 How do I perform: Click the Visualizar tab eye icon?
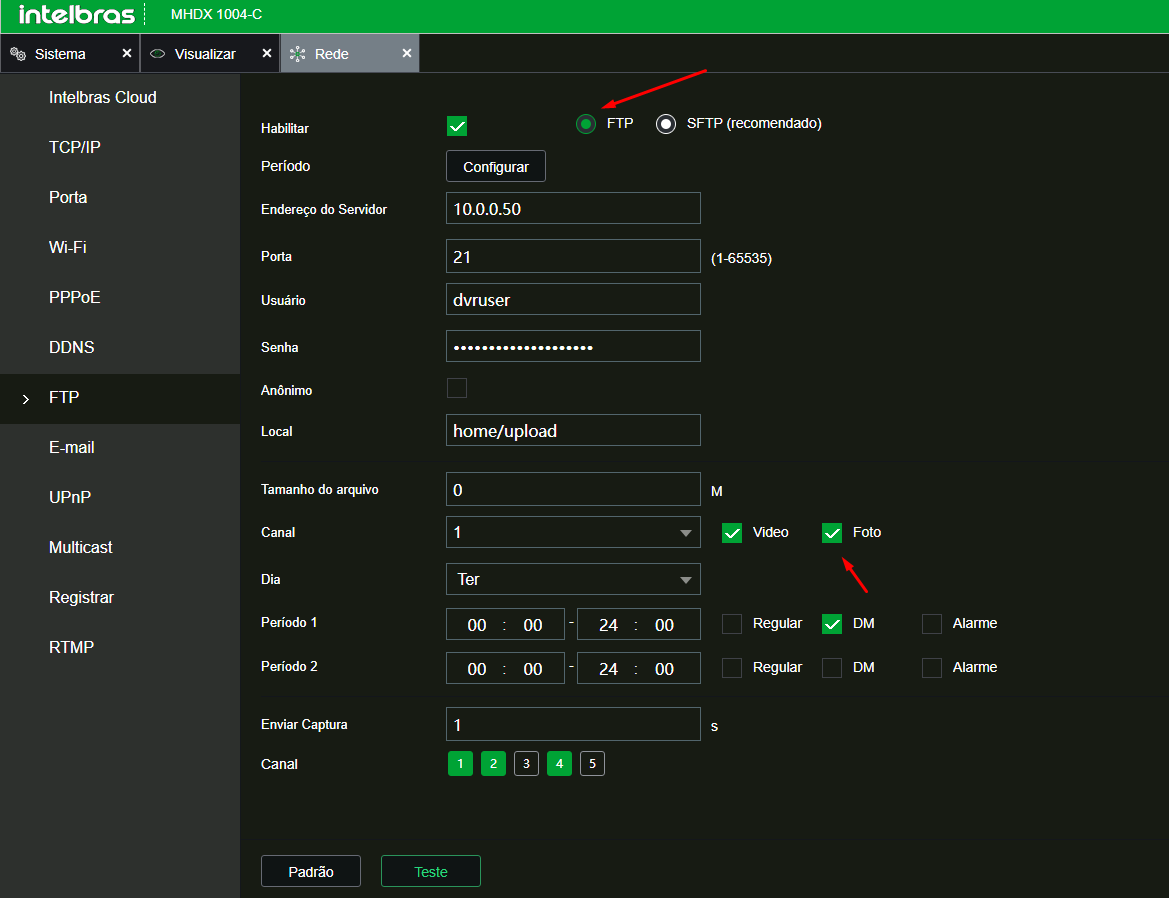coord(157,54)
